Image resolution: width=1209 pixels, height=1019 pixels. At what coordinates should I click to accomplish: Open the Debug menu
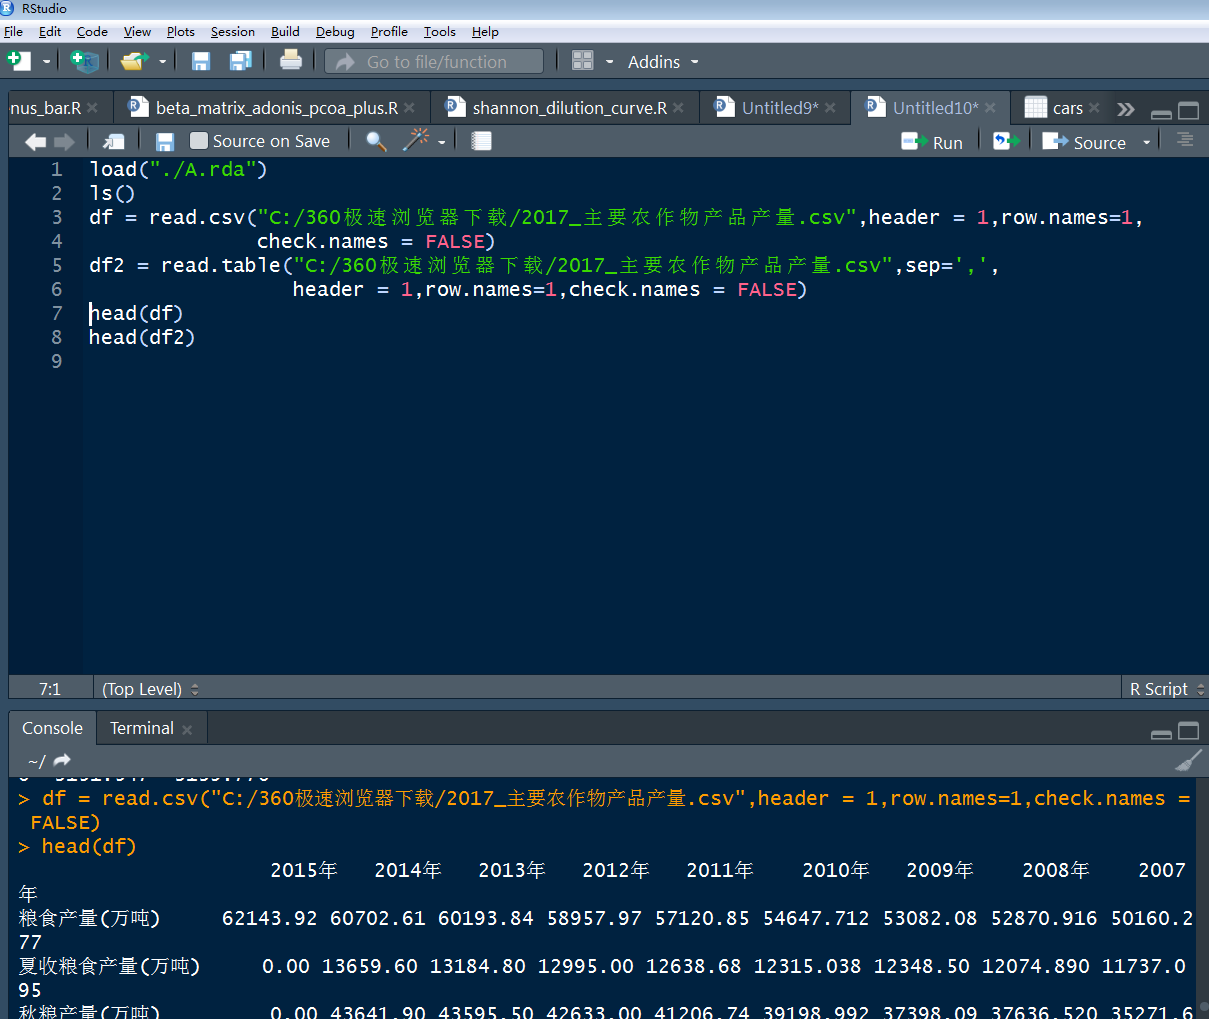point(335,31)
